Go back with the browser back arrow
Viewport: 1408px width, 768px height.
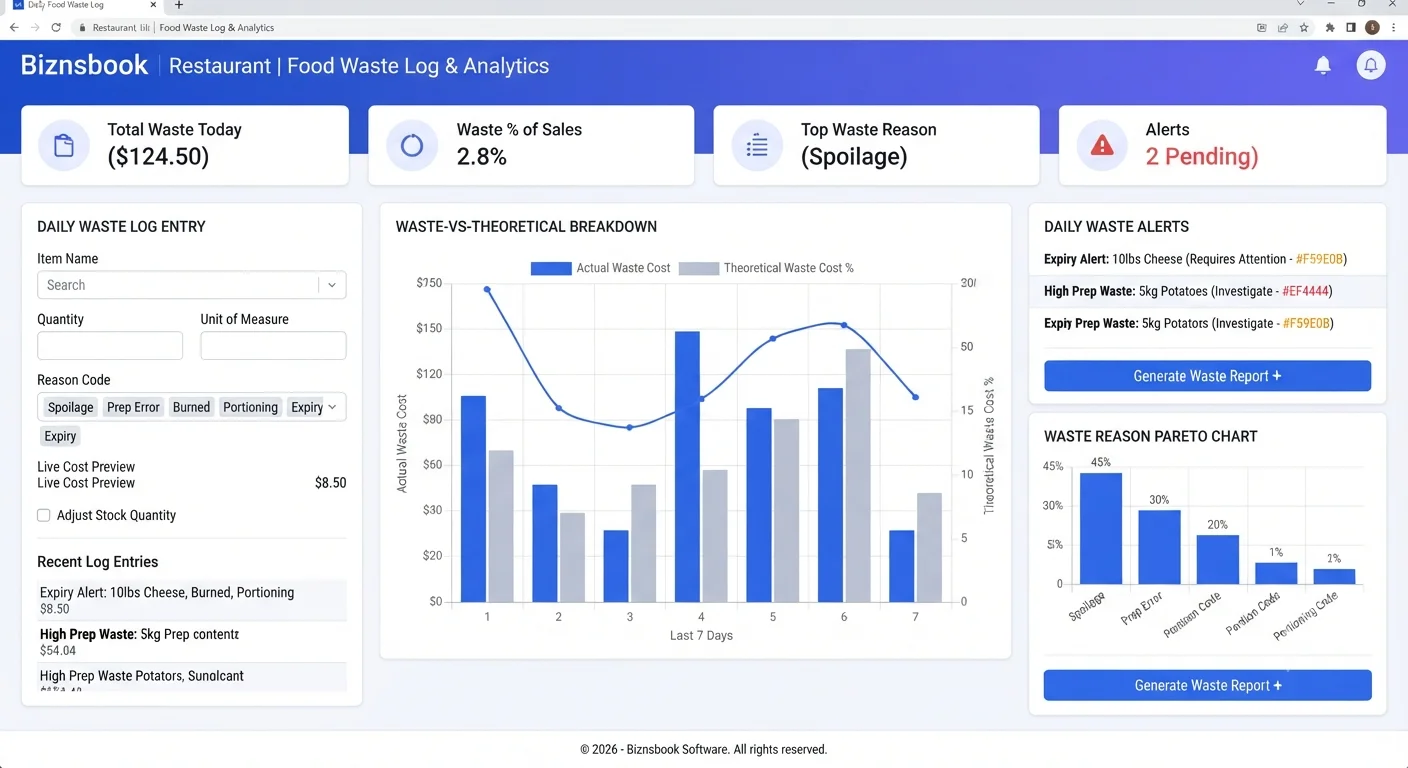(14, 28)
